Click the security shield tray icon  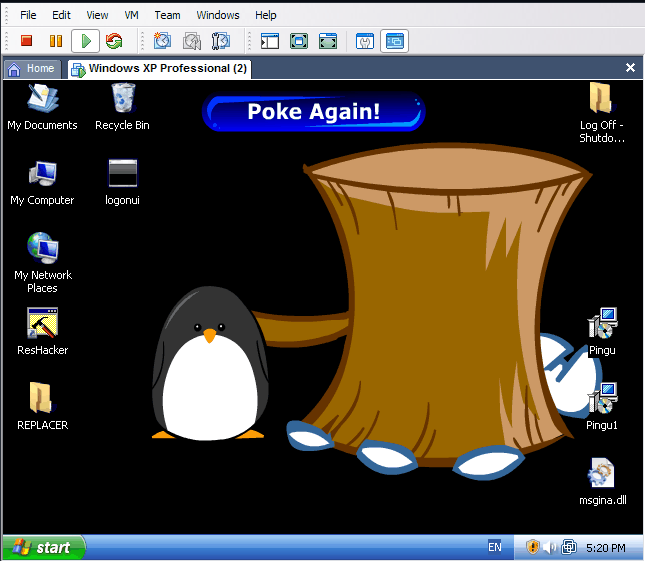(x=532, y=547)
